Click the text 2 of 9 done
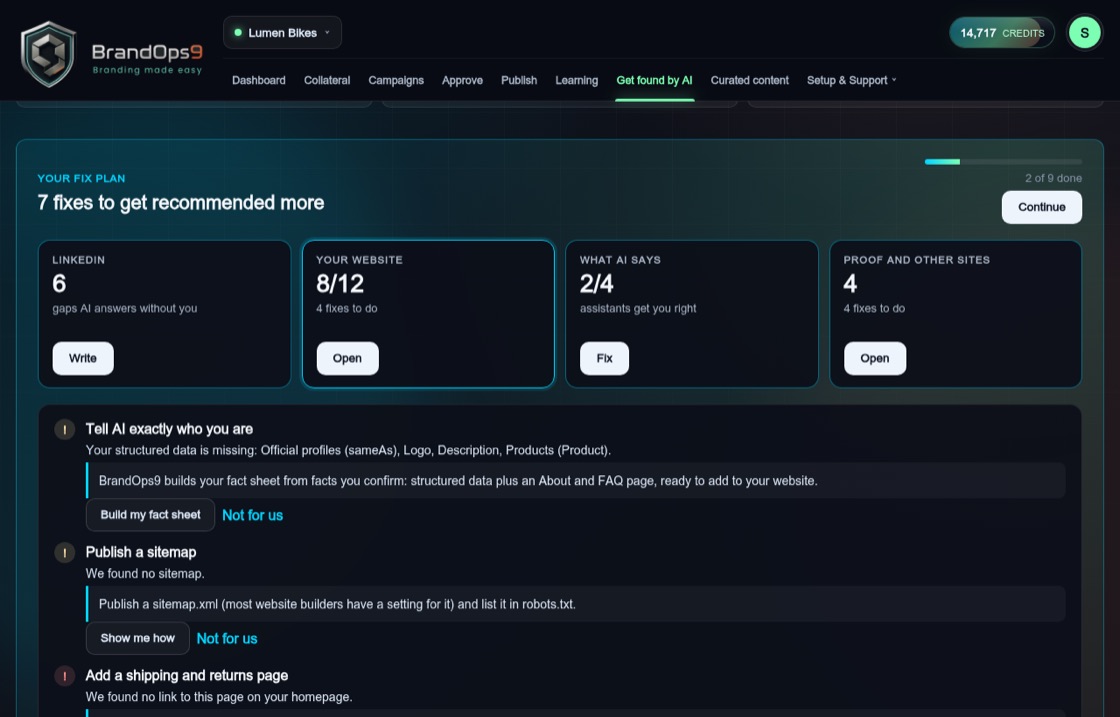Image resolution: width=1120 pixels, height=717 pixels. [1053, 179]
